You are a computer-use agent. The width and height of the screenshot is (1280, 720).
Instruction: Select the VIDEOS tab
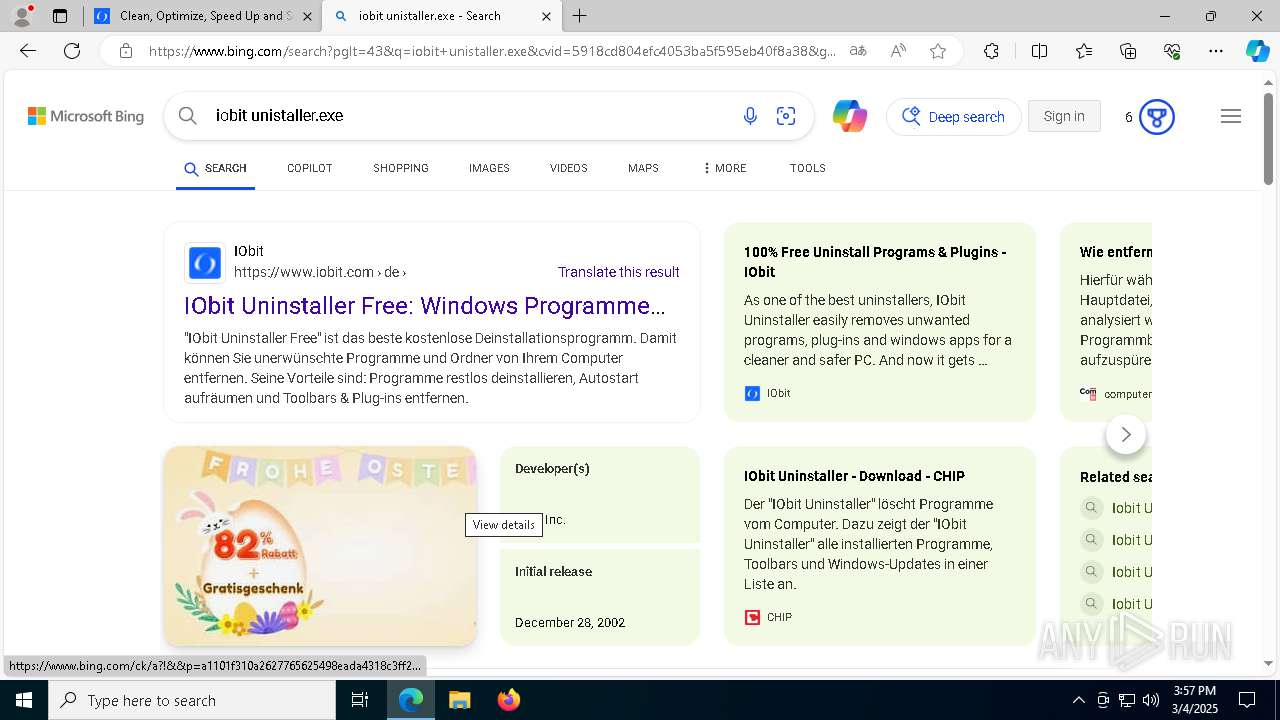[x=569, y=168]
